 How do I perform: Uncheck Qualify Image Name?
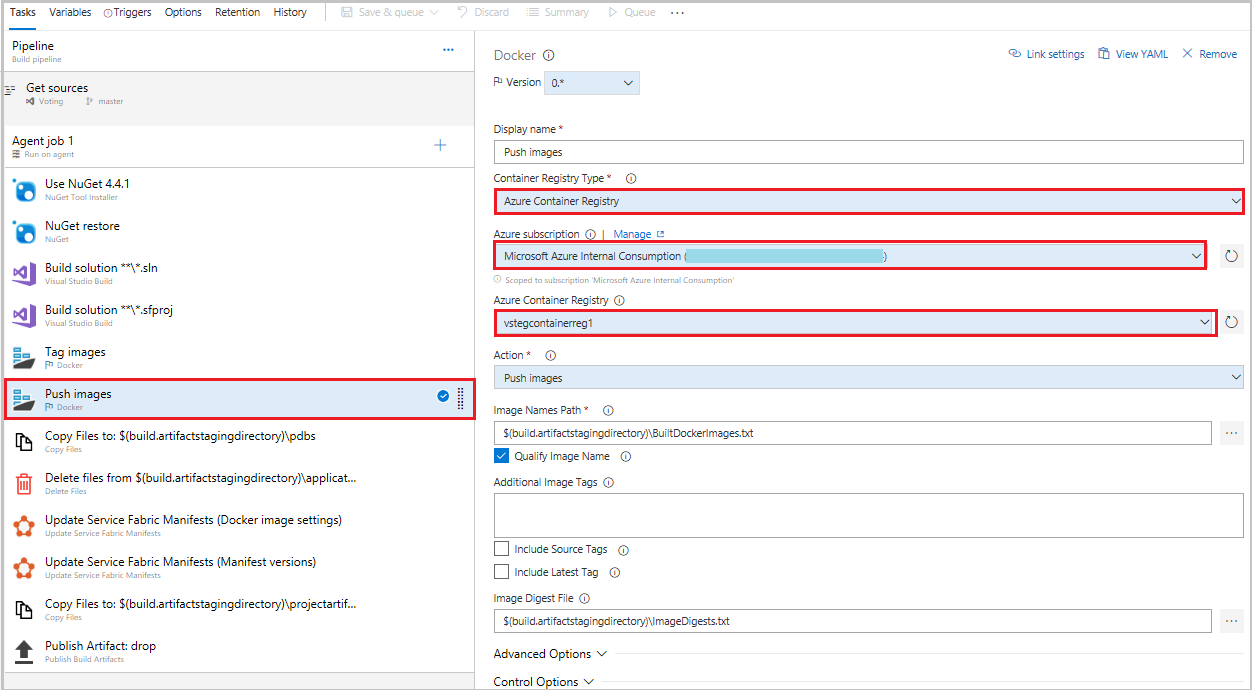tap(501, 456)
